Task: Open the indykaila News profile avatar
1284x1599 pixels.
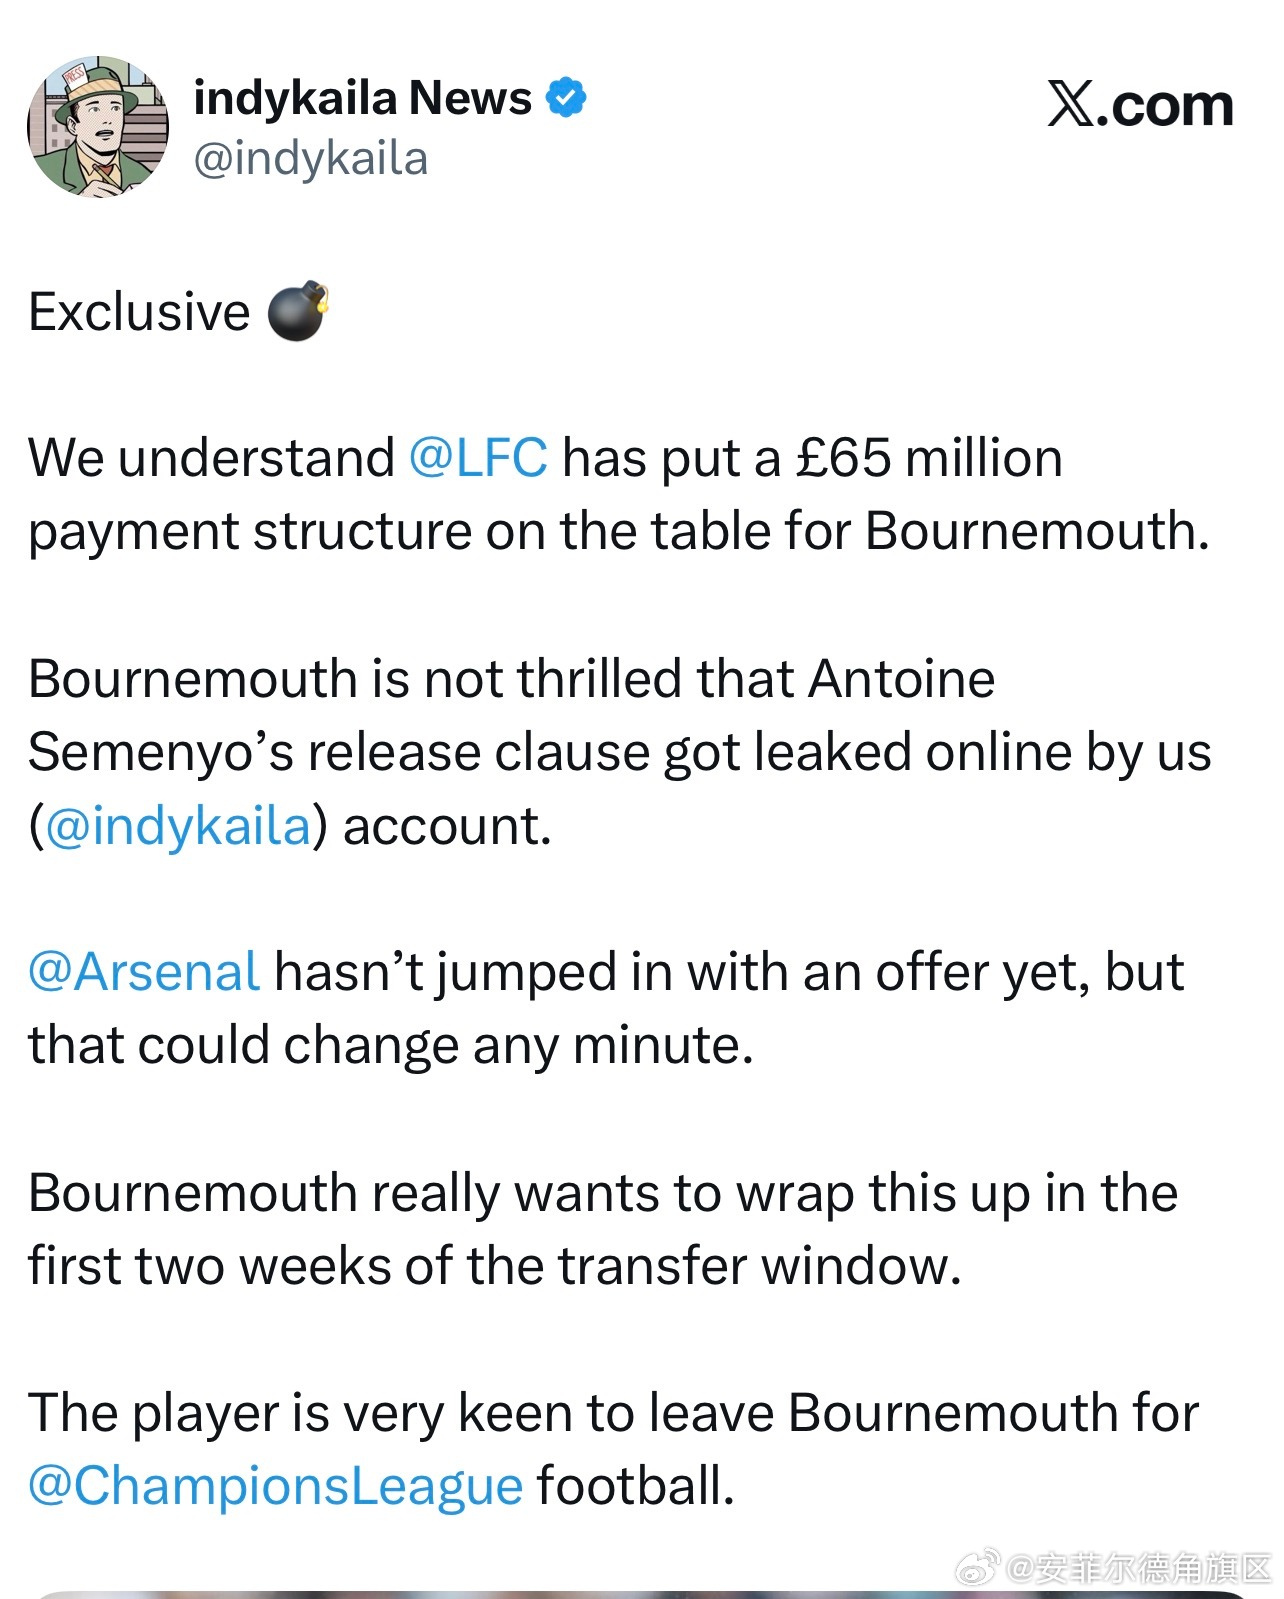Action: point(98,127)
